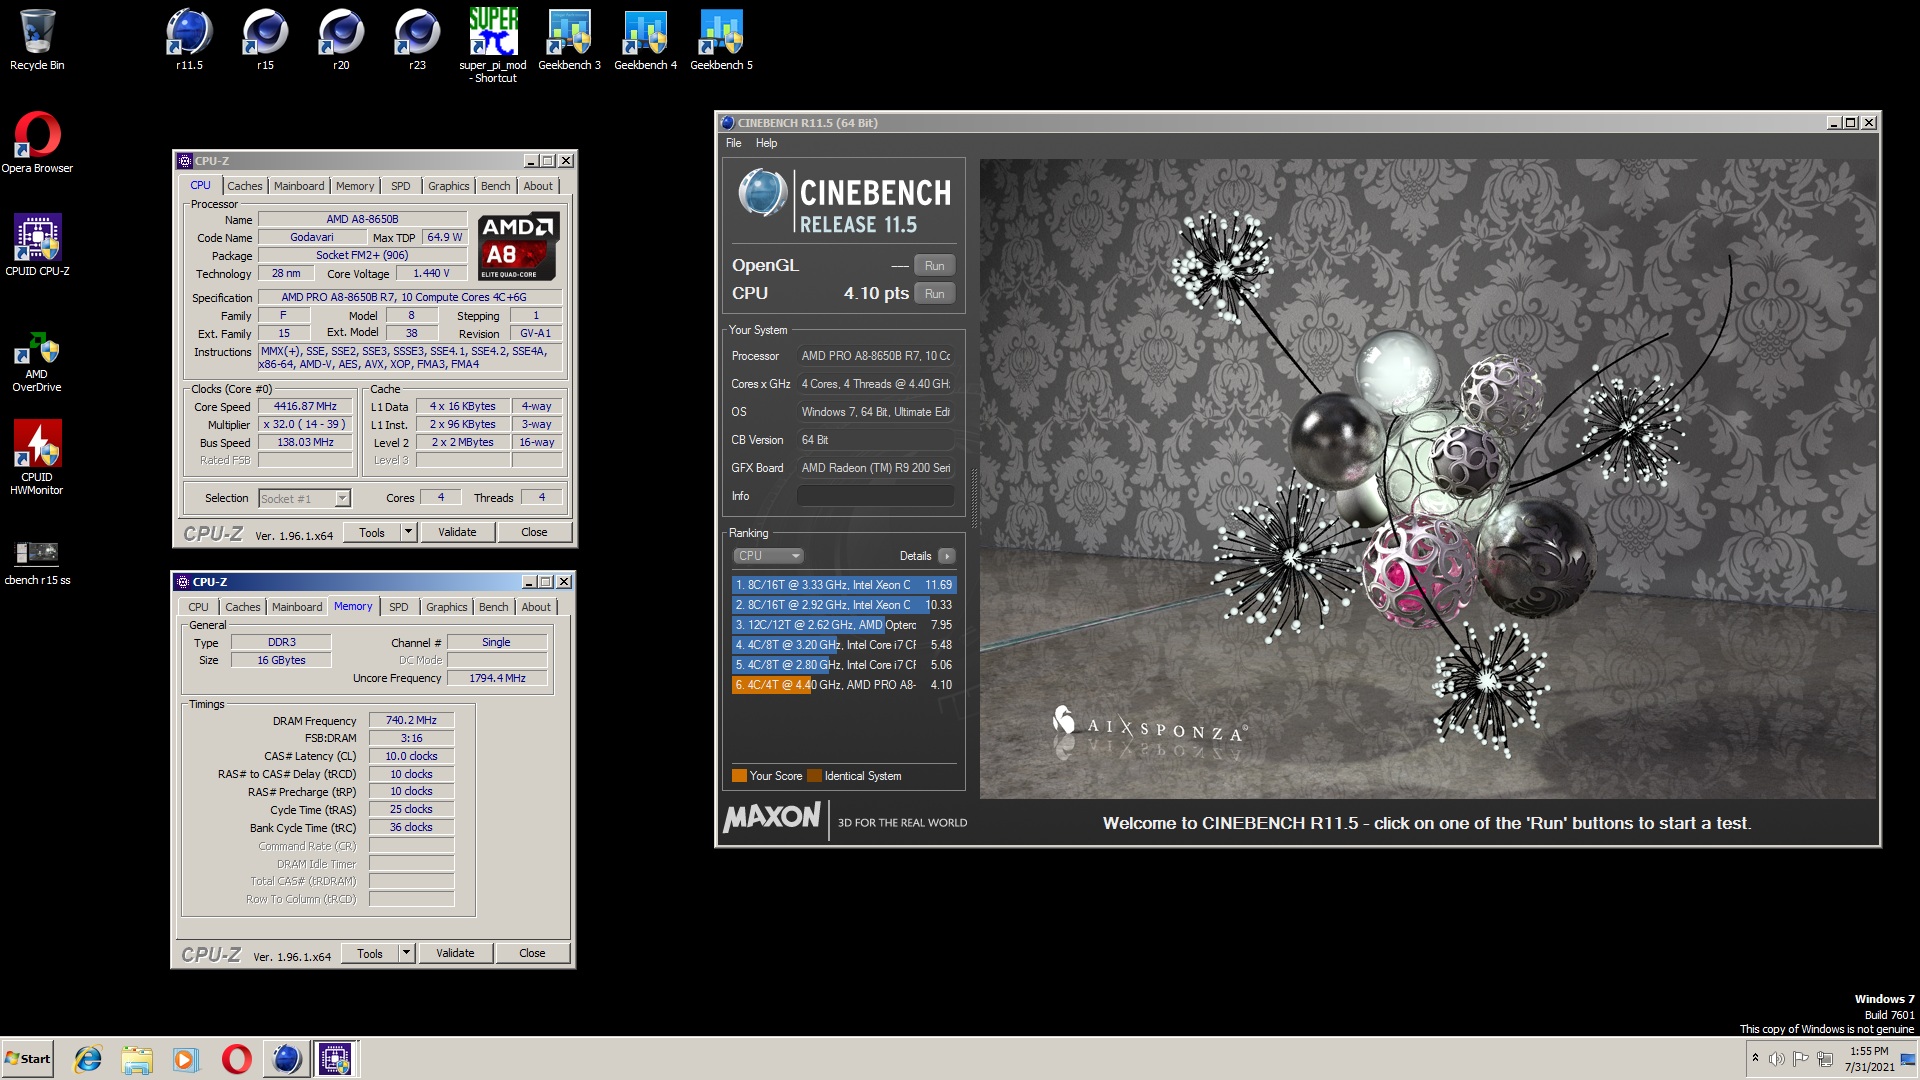The image size is (1920, 1080).
Task: Switch to Bench tab in lower CPU-Z window
Action: pyautogui.click(x=493, y=607)
